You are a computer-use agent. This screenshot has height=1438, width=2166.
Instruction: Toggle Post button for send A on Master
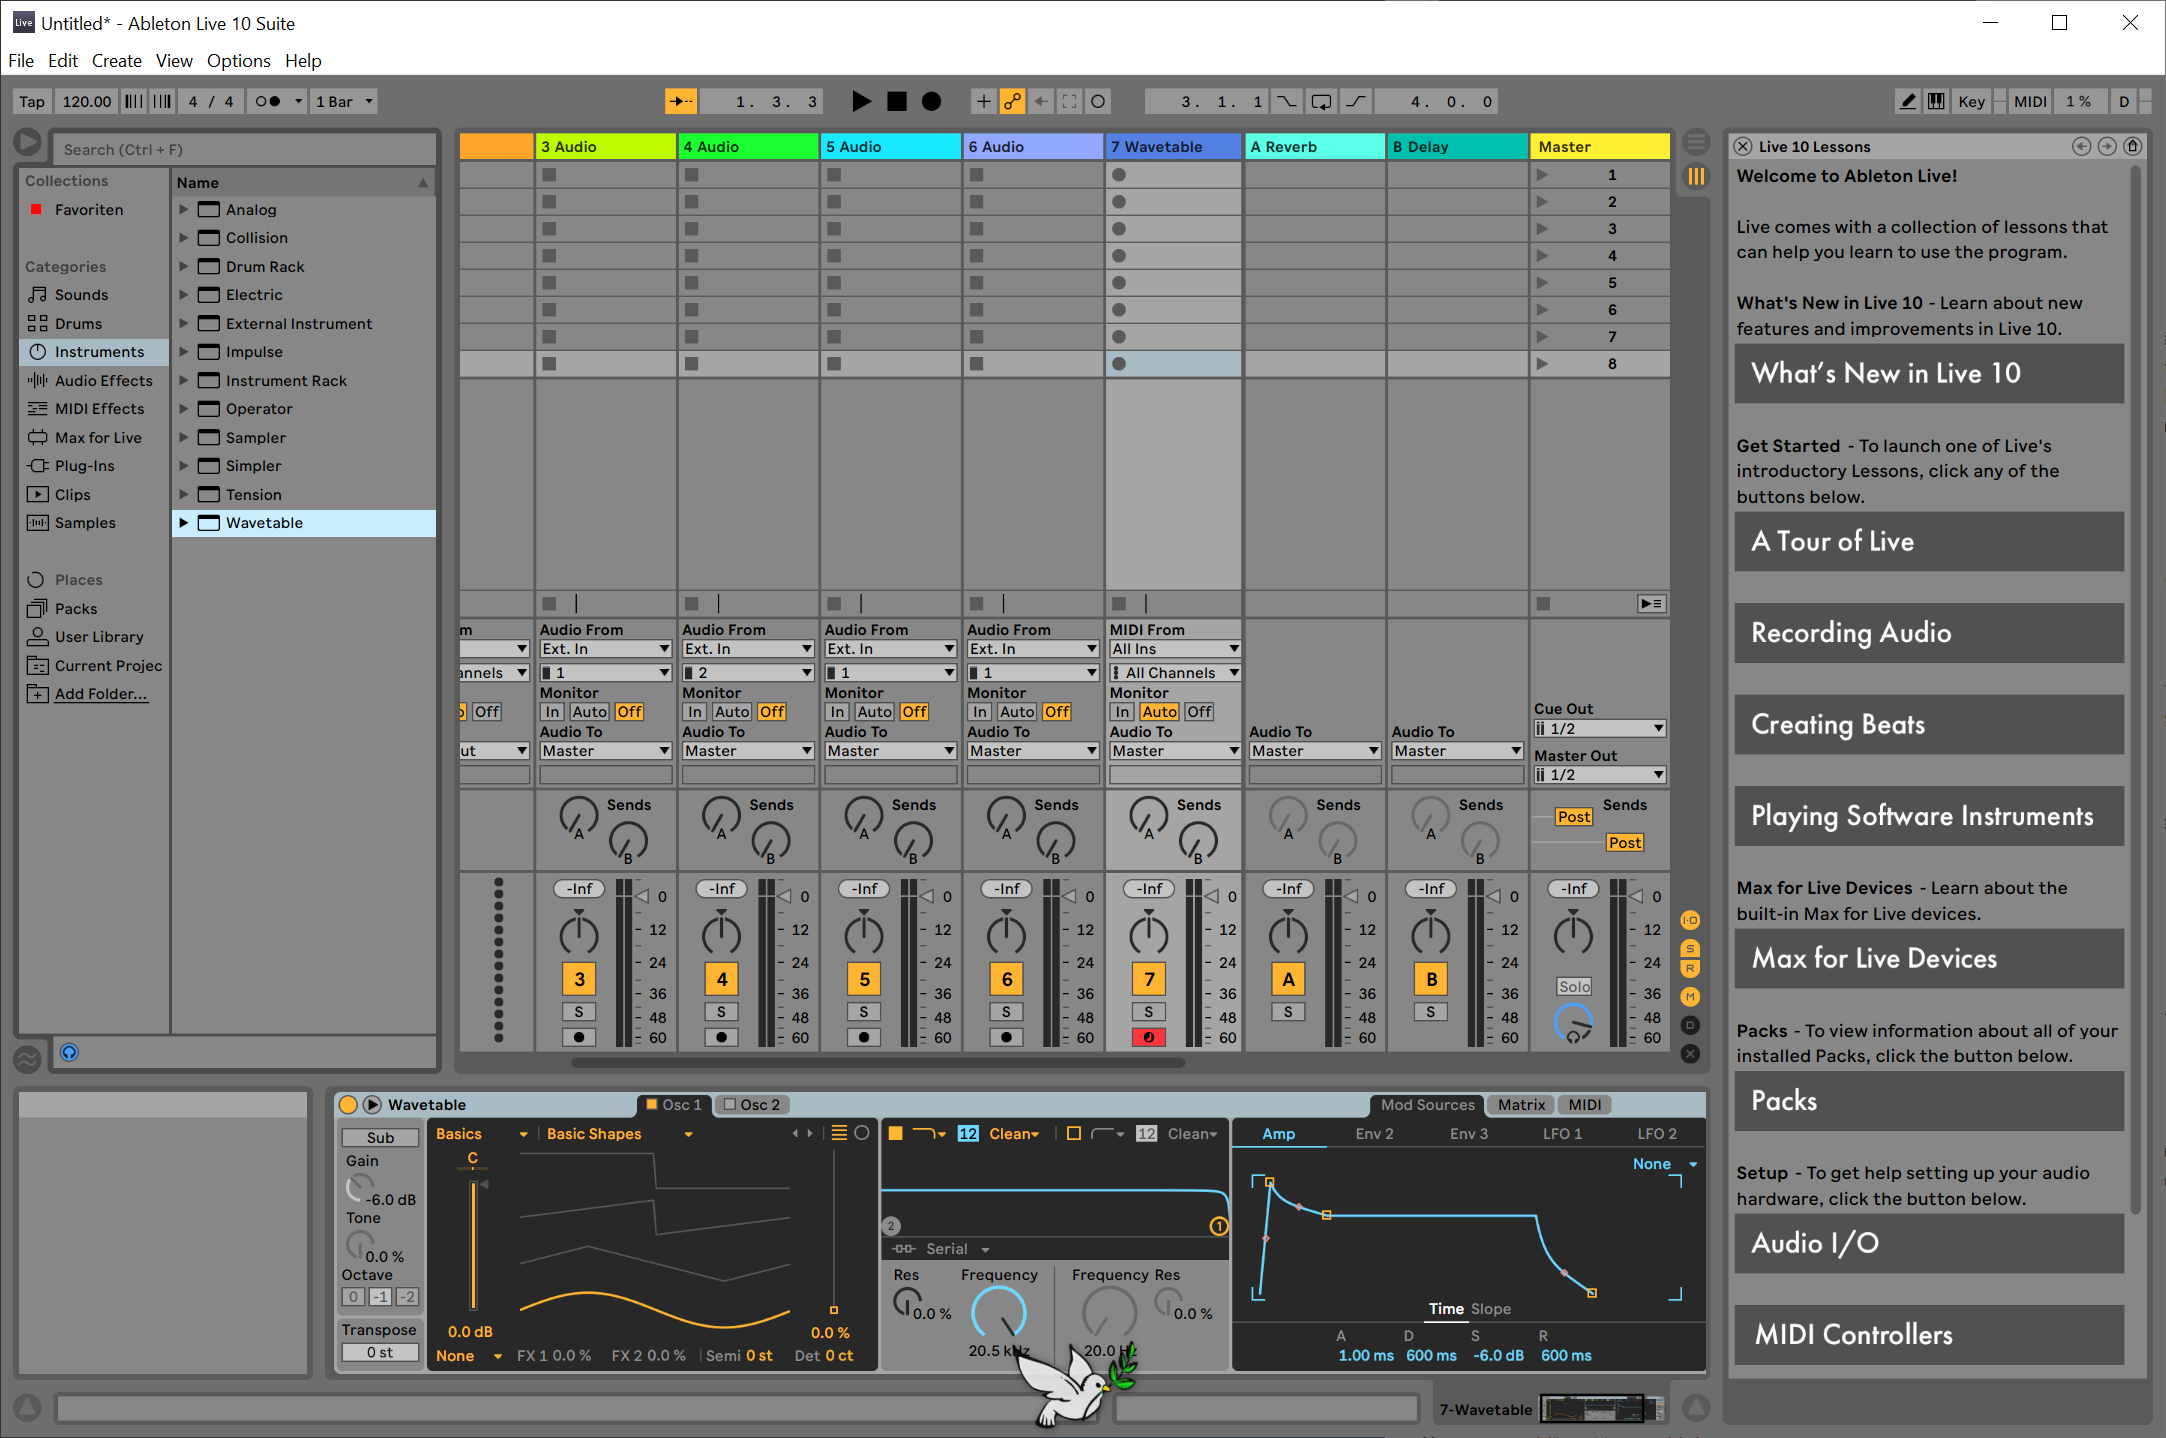[1573, 817]
